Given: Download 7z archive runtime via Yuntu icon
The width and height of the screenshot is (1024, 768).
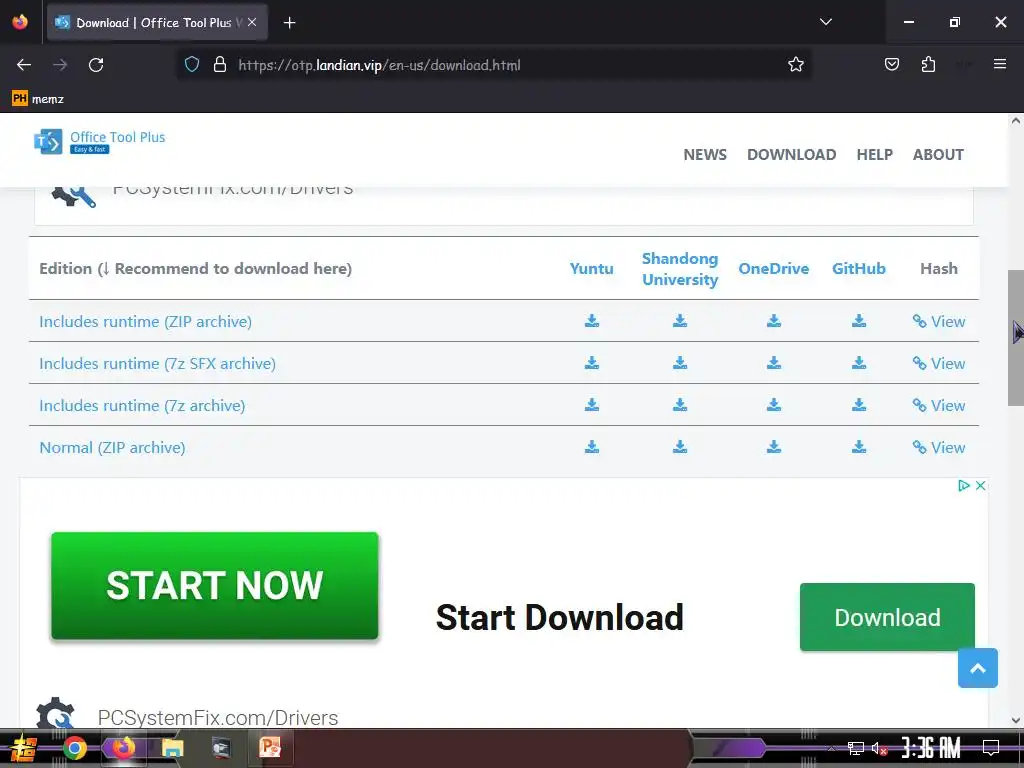Looking at the screenshot, I should click(592, 405).
